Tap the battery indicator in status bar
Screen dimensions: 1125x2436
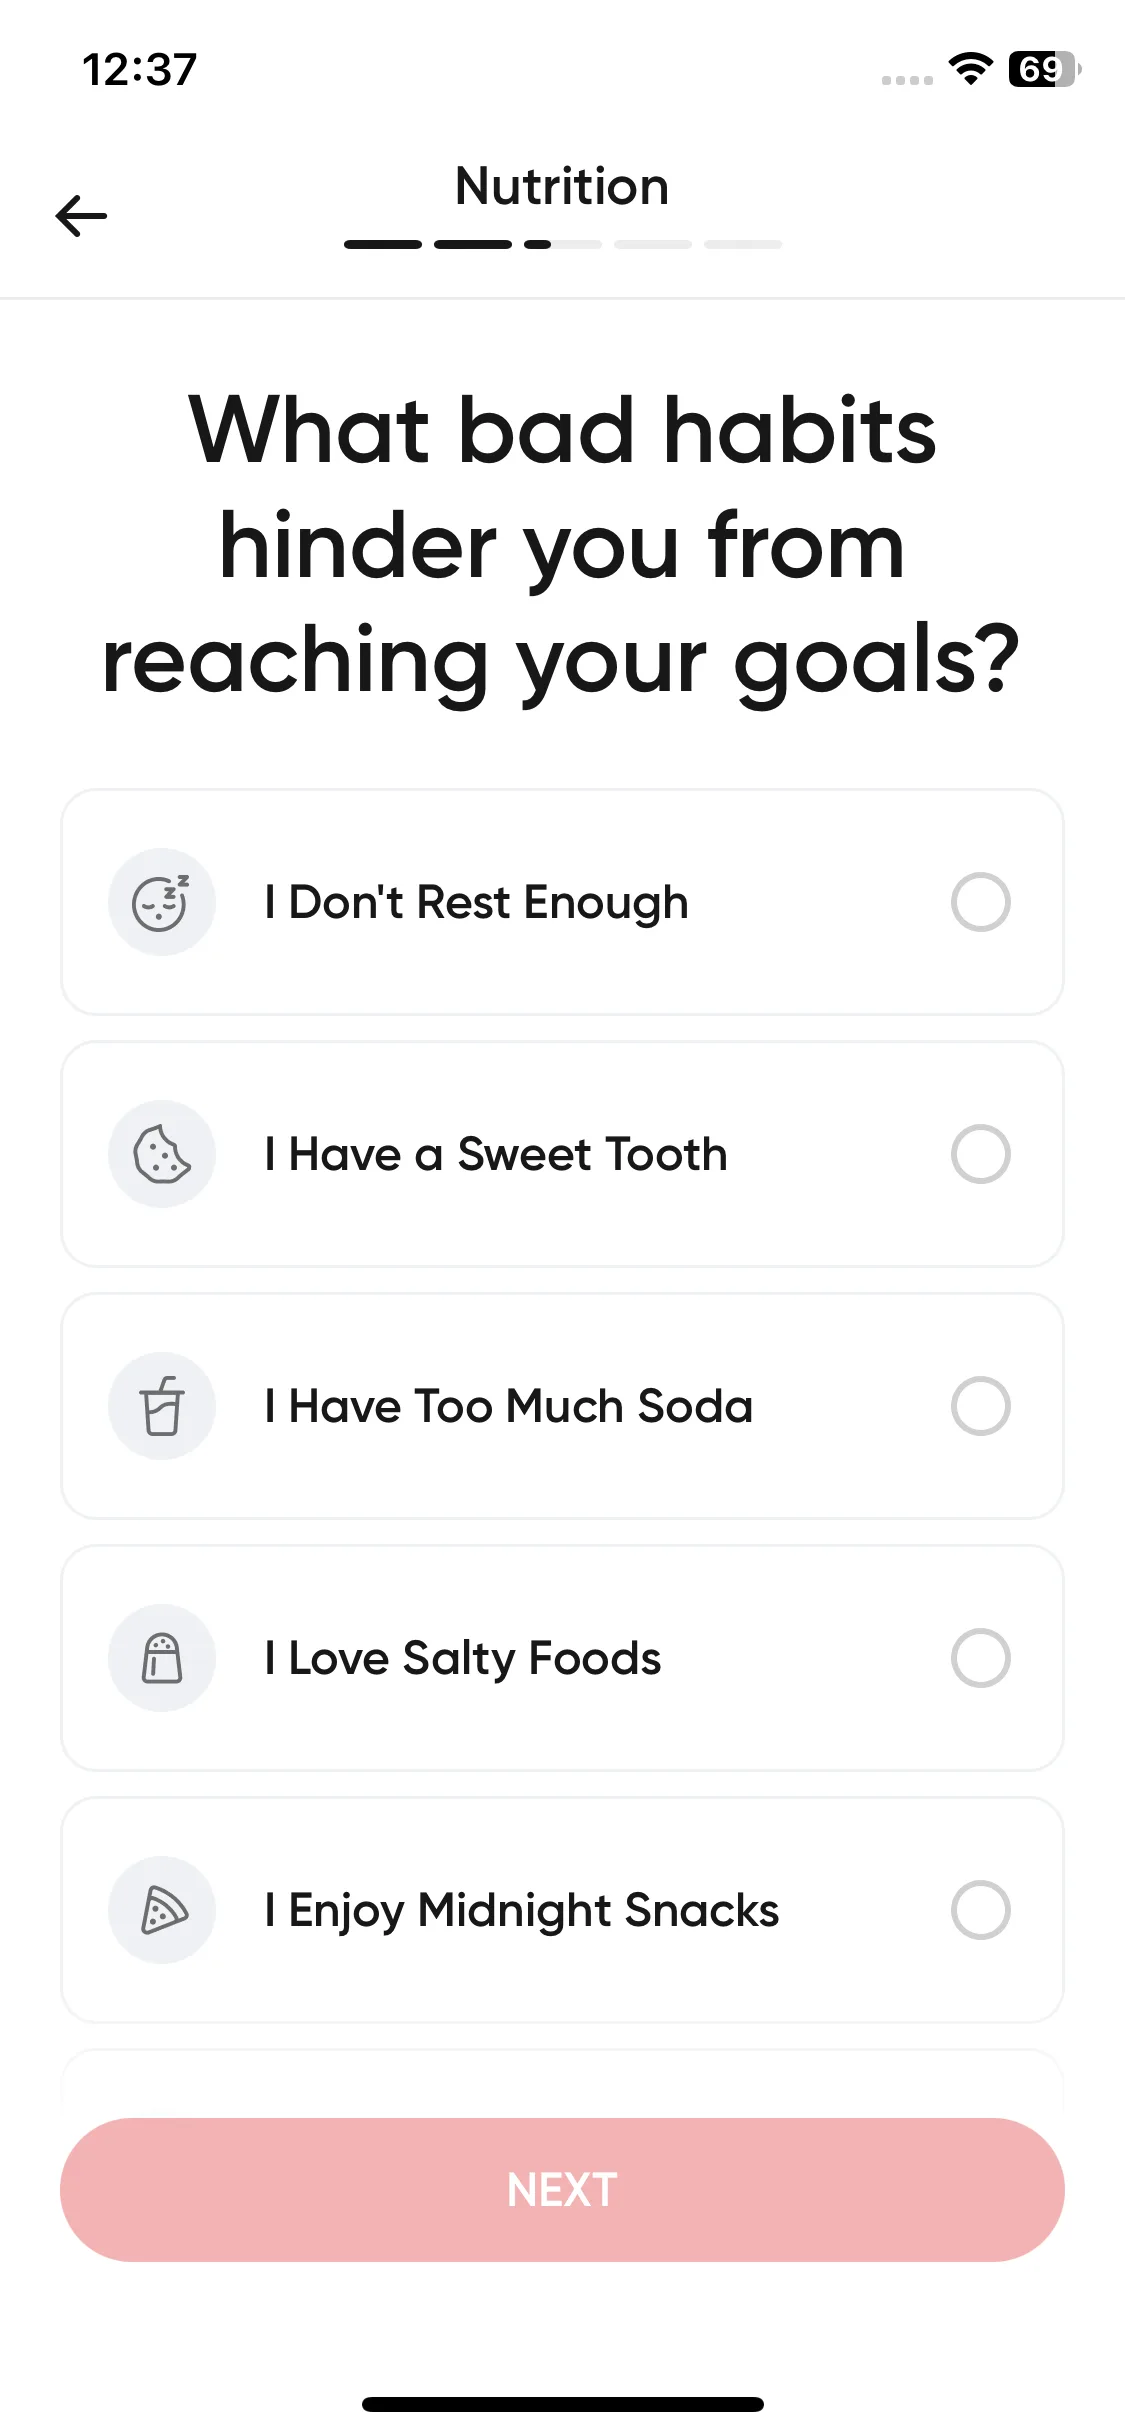coord(1044,69)
